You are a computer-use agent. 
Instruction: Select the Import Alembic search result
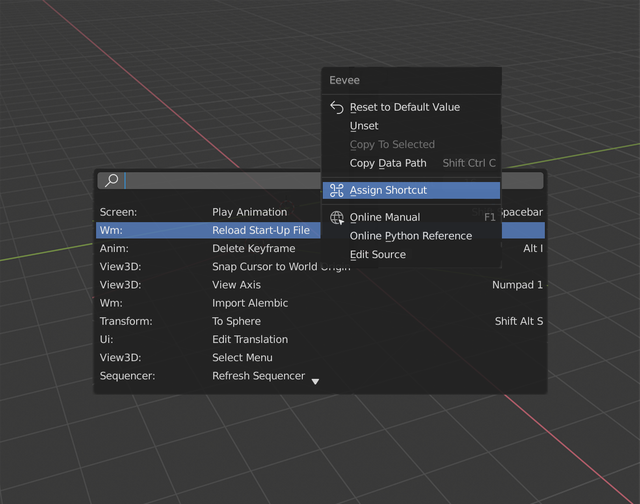pyautogui.click(x=320, y=303)
